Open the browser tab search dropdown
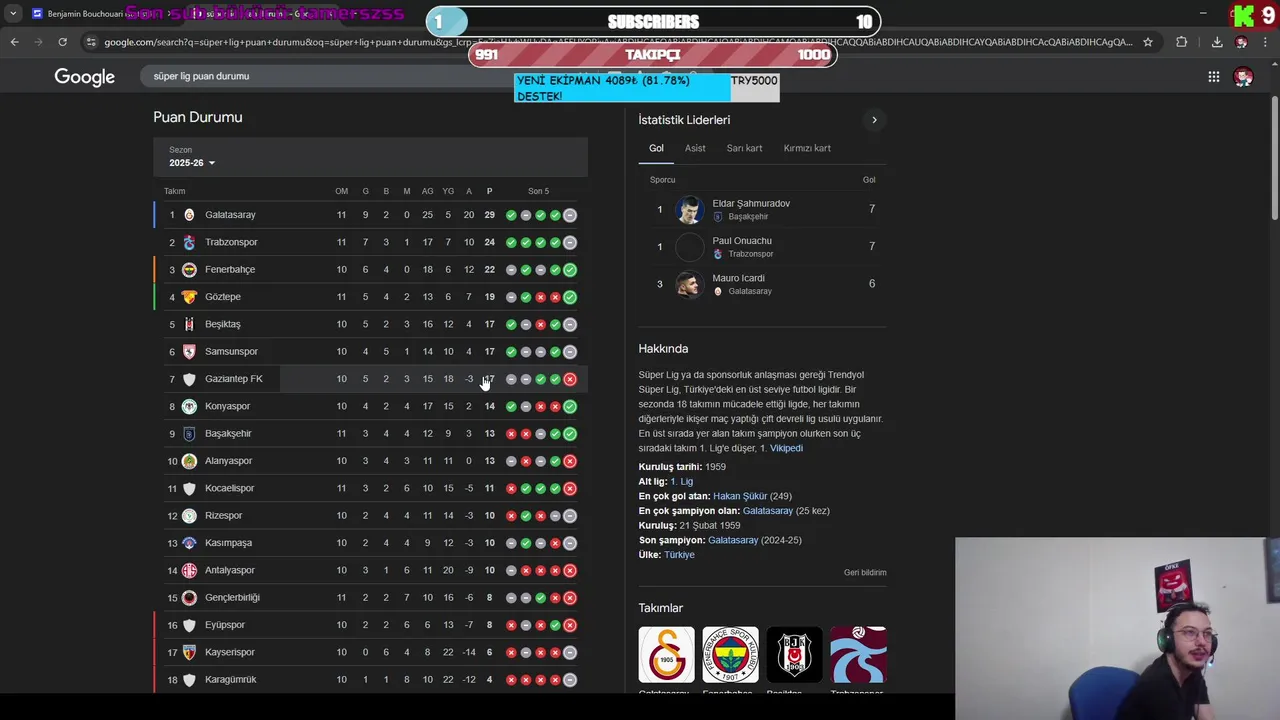This screenshot has width=1280, height=720. [x=13, y=14]
